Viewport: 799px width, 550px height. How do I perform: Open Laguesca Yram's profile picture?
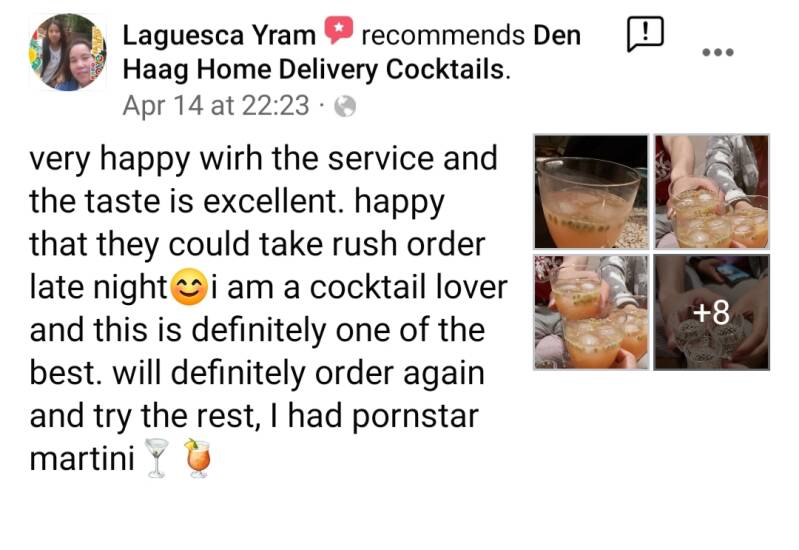coord(67,52)
